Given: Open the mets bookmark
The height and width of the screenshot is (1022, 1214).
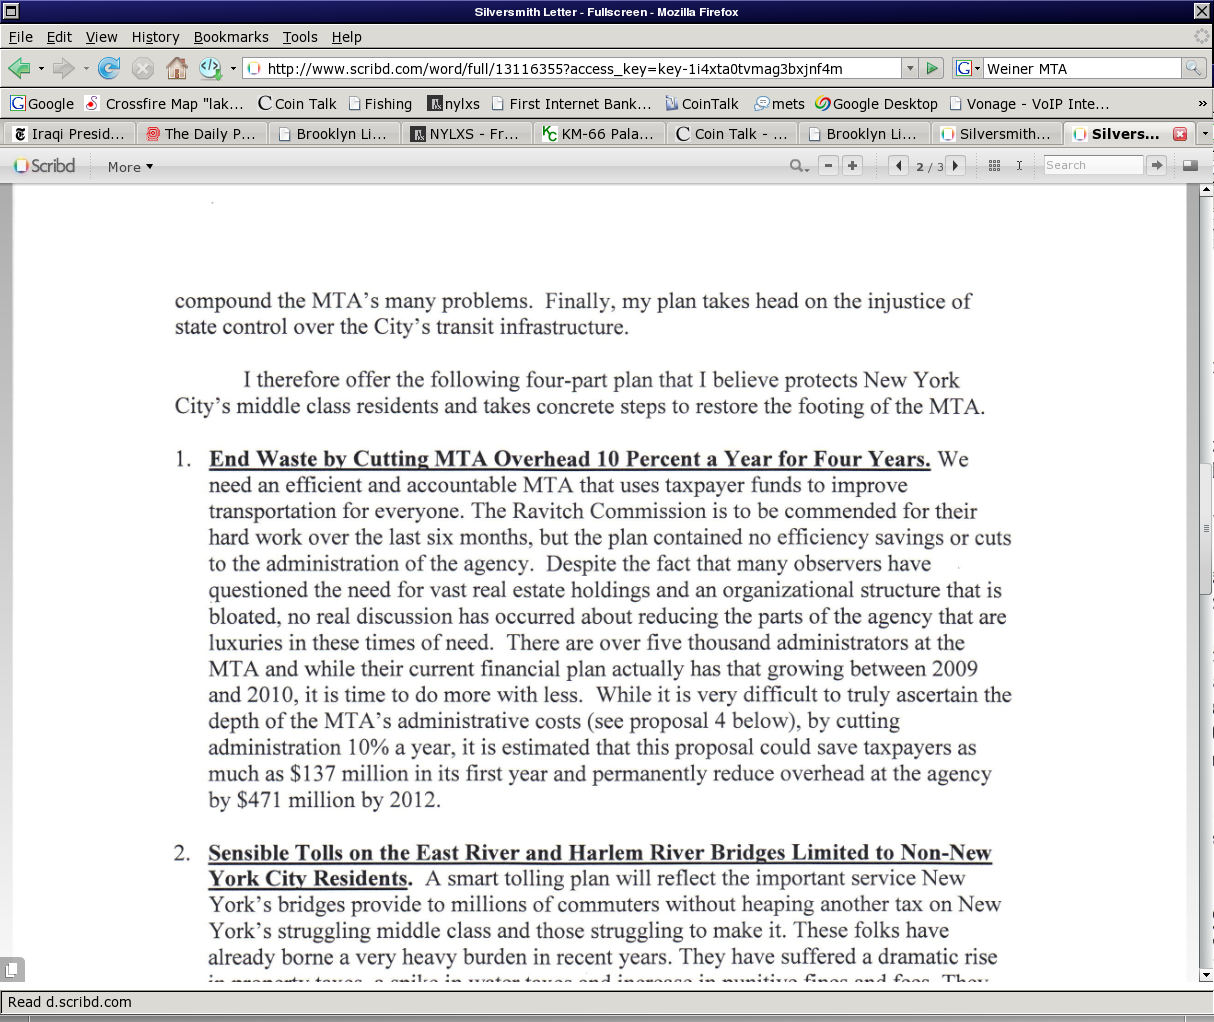Looking at the screenshot, I should [x=780, y=104].
